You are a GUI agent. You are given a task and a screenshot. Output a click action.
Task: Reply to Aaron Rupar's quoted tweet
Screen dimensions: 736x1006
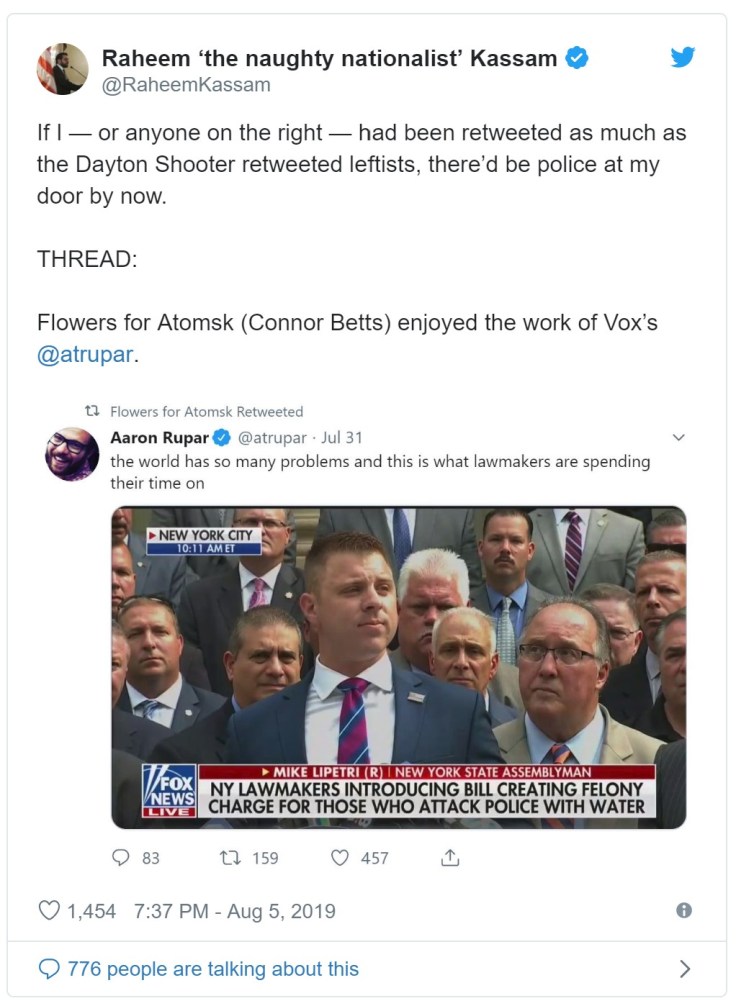pos(122,857)
